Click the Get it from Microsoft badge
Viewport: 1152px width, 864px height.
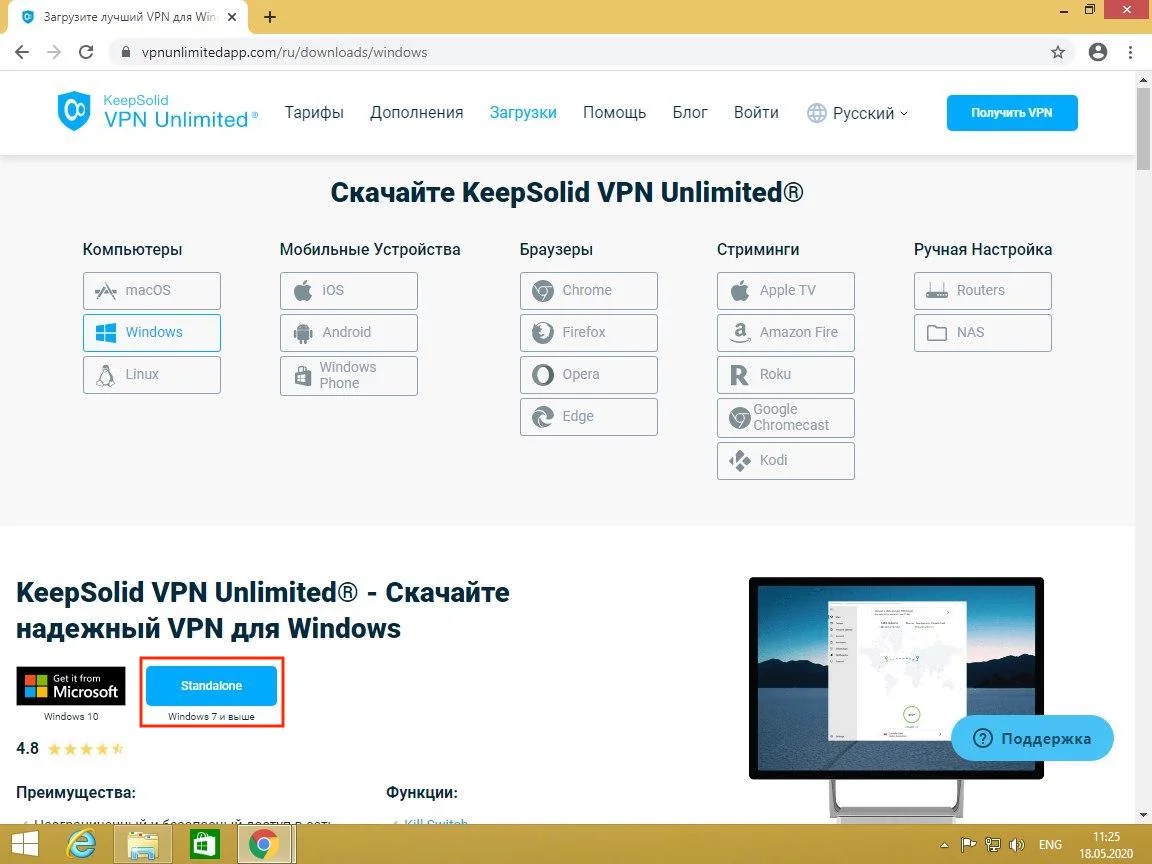pyautogui.click(x=71, y=686)
